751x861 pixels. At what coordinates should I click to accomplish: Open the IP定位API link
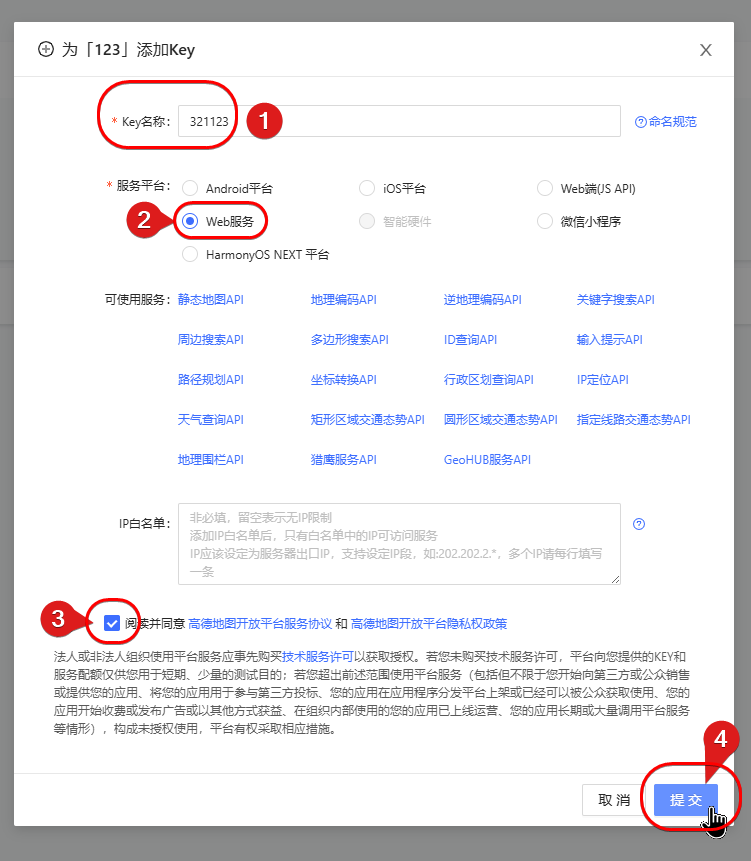pos(603,380)
